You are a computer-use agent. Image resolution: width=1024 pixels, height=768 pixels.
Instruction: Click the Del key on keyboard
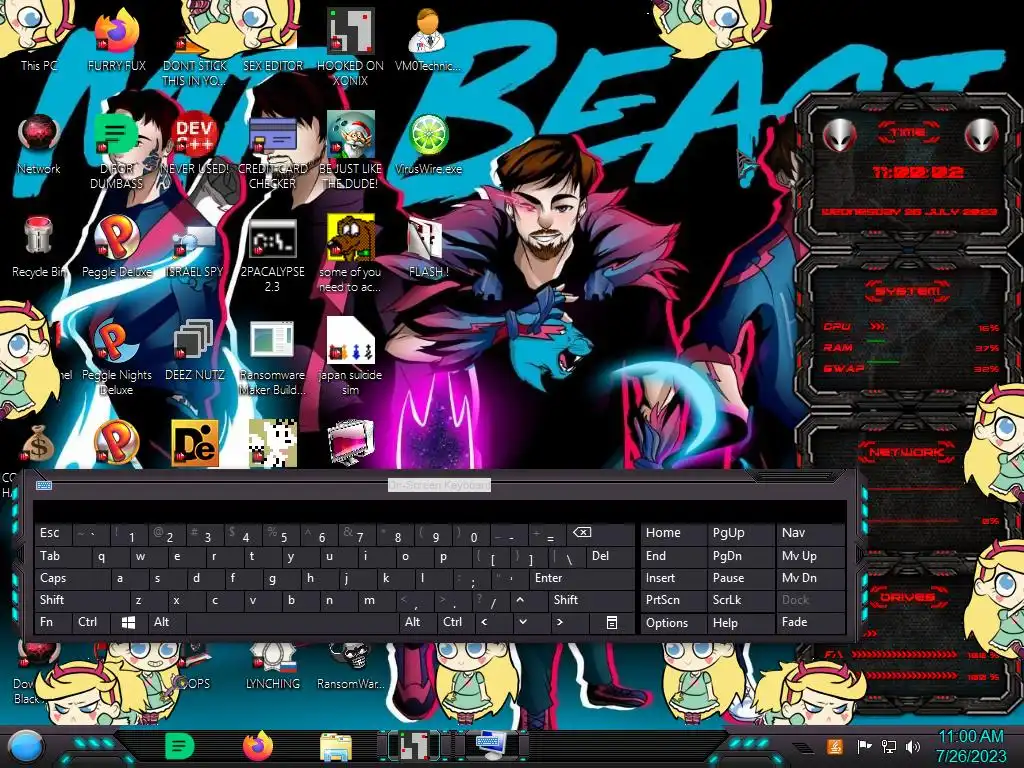point(610,556)
